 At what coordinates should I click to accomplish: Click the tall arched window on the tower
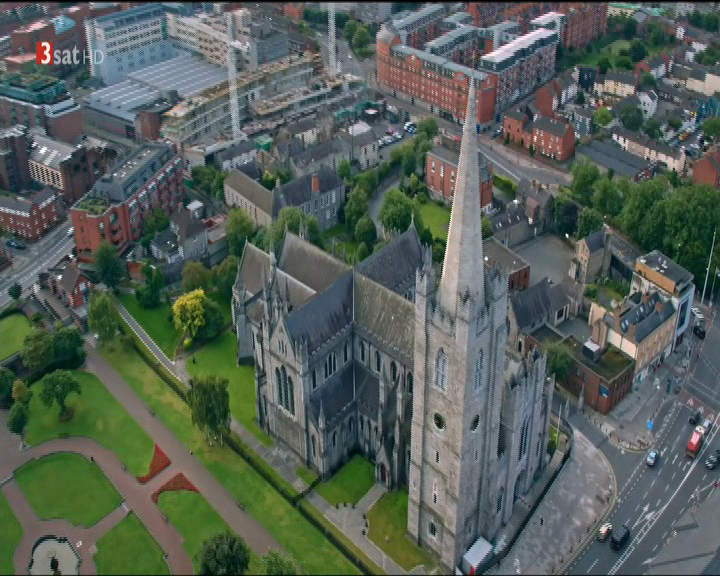pos(440,369)
